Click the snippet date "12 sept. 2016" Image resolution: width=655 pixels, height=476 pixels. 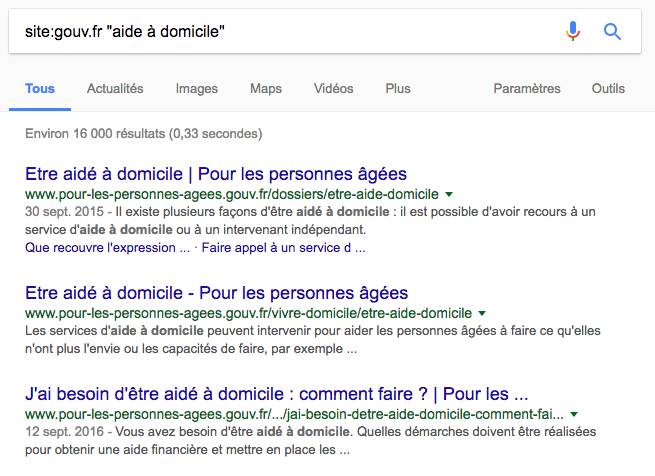click(x=64, y=432)
